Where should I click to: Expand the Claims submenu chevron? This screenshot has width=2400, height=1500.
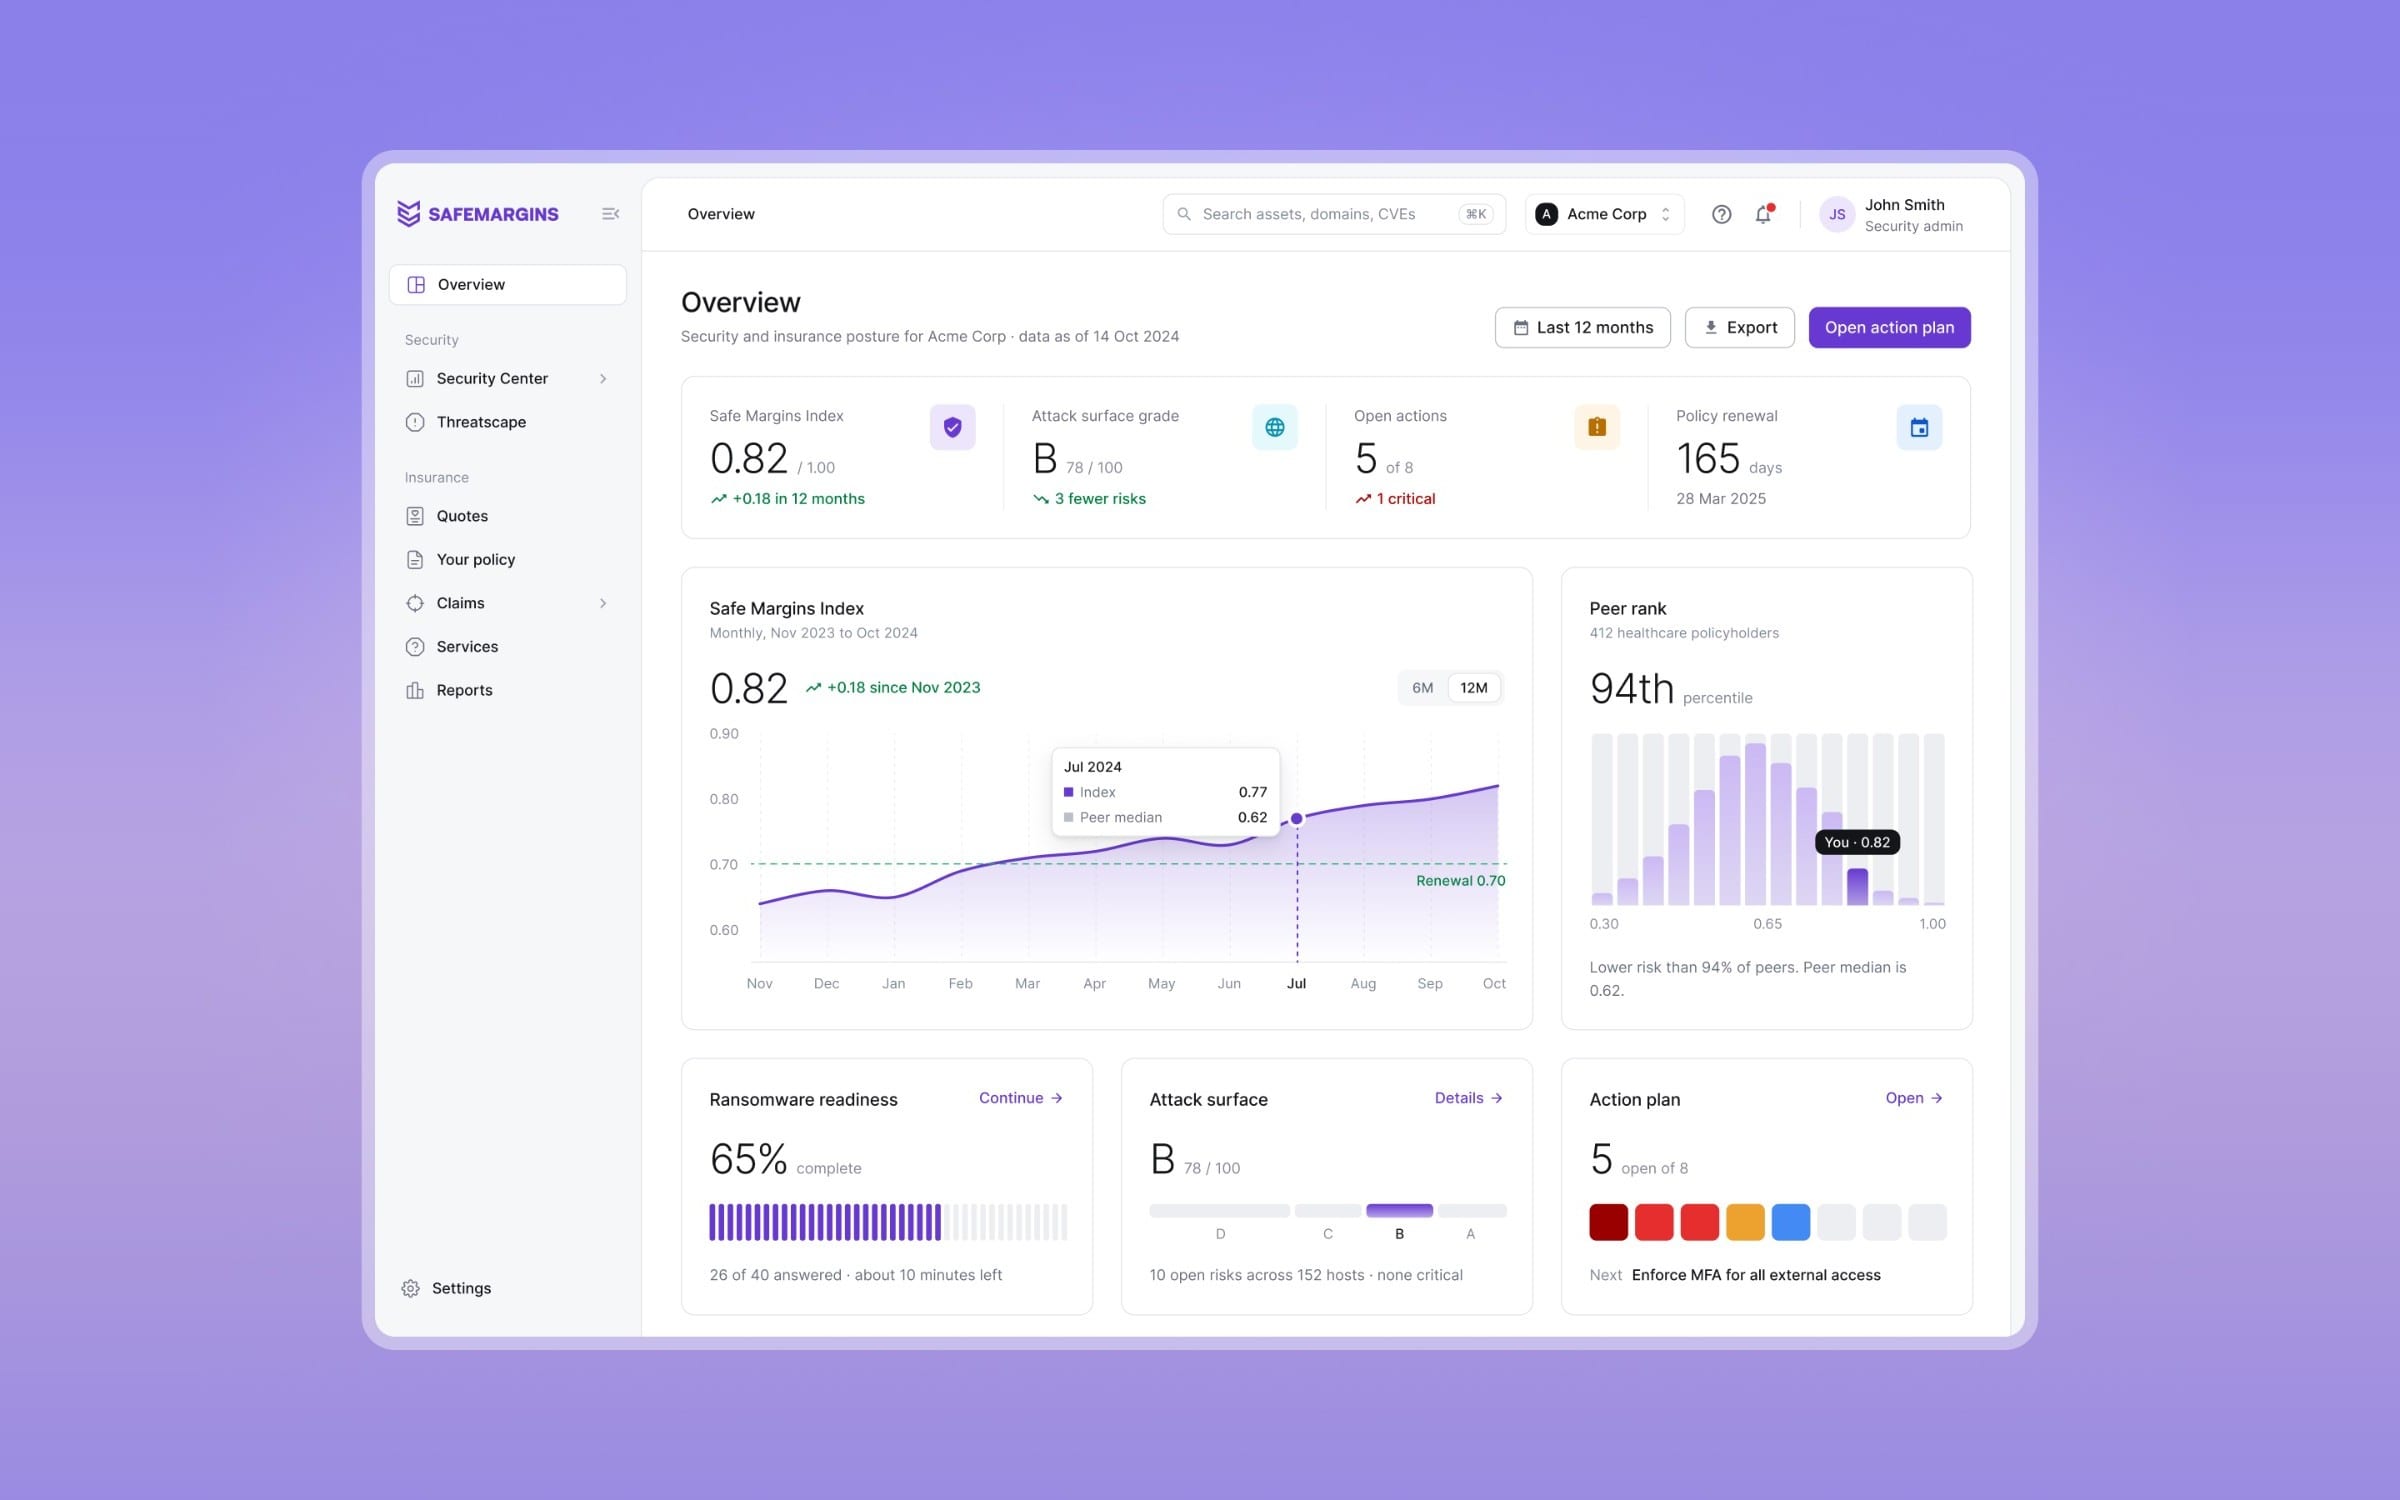[x=603, y=603]
